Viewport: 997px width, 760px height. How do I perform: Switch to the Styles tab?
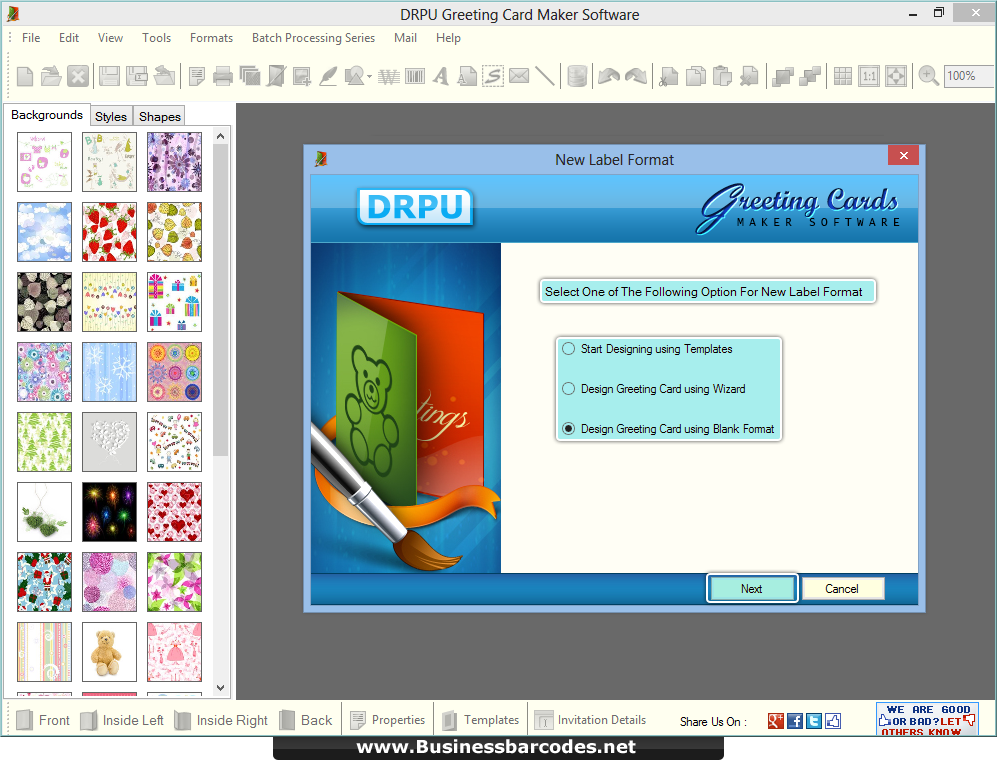[x=111, y=116]
